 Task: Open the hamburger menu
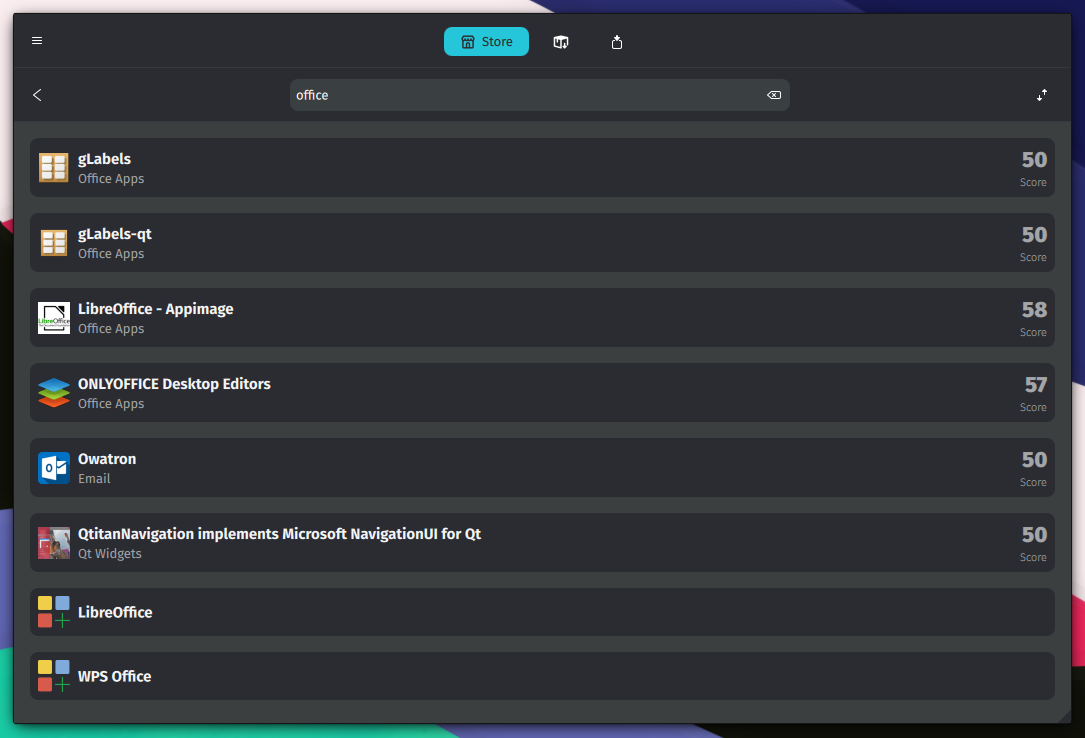click(x=37, y=41)
